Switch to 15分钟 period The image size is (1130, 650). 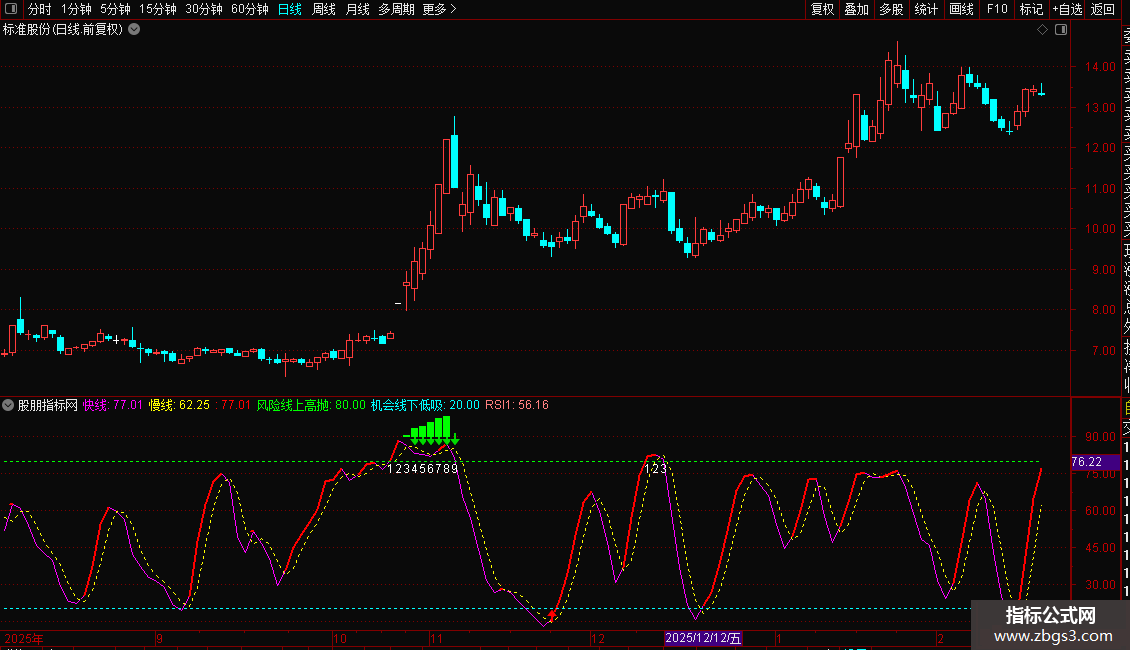(x=158, y=9)
